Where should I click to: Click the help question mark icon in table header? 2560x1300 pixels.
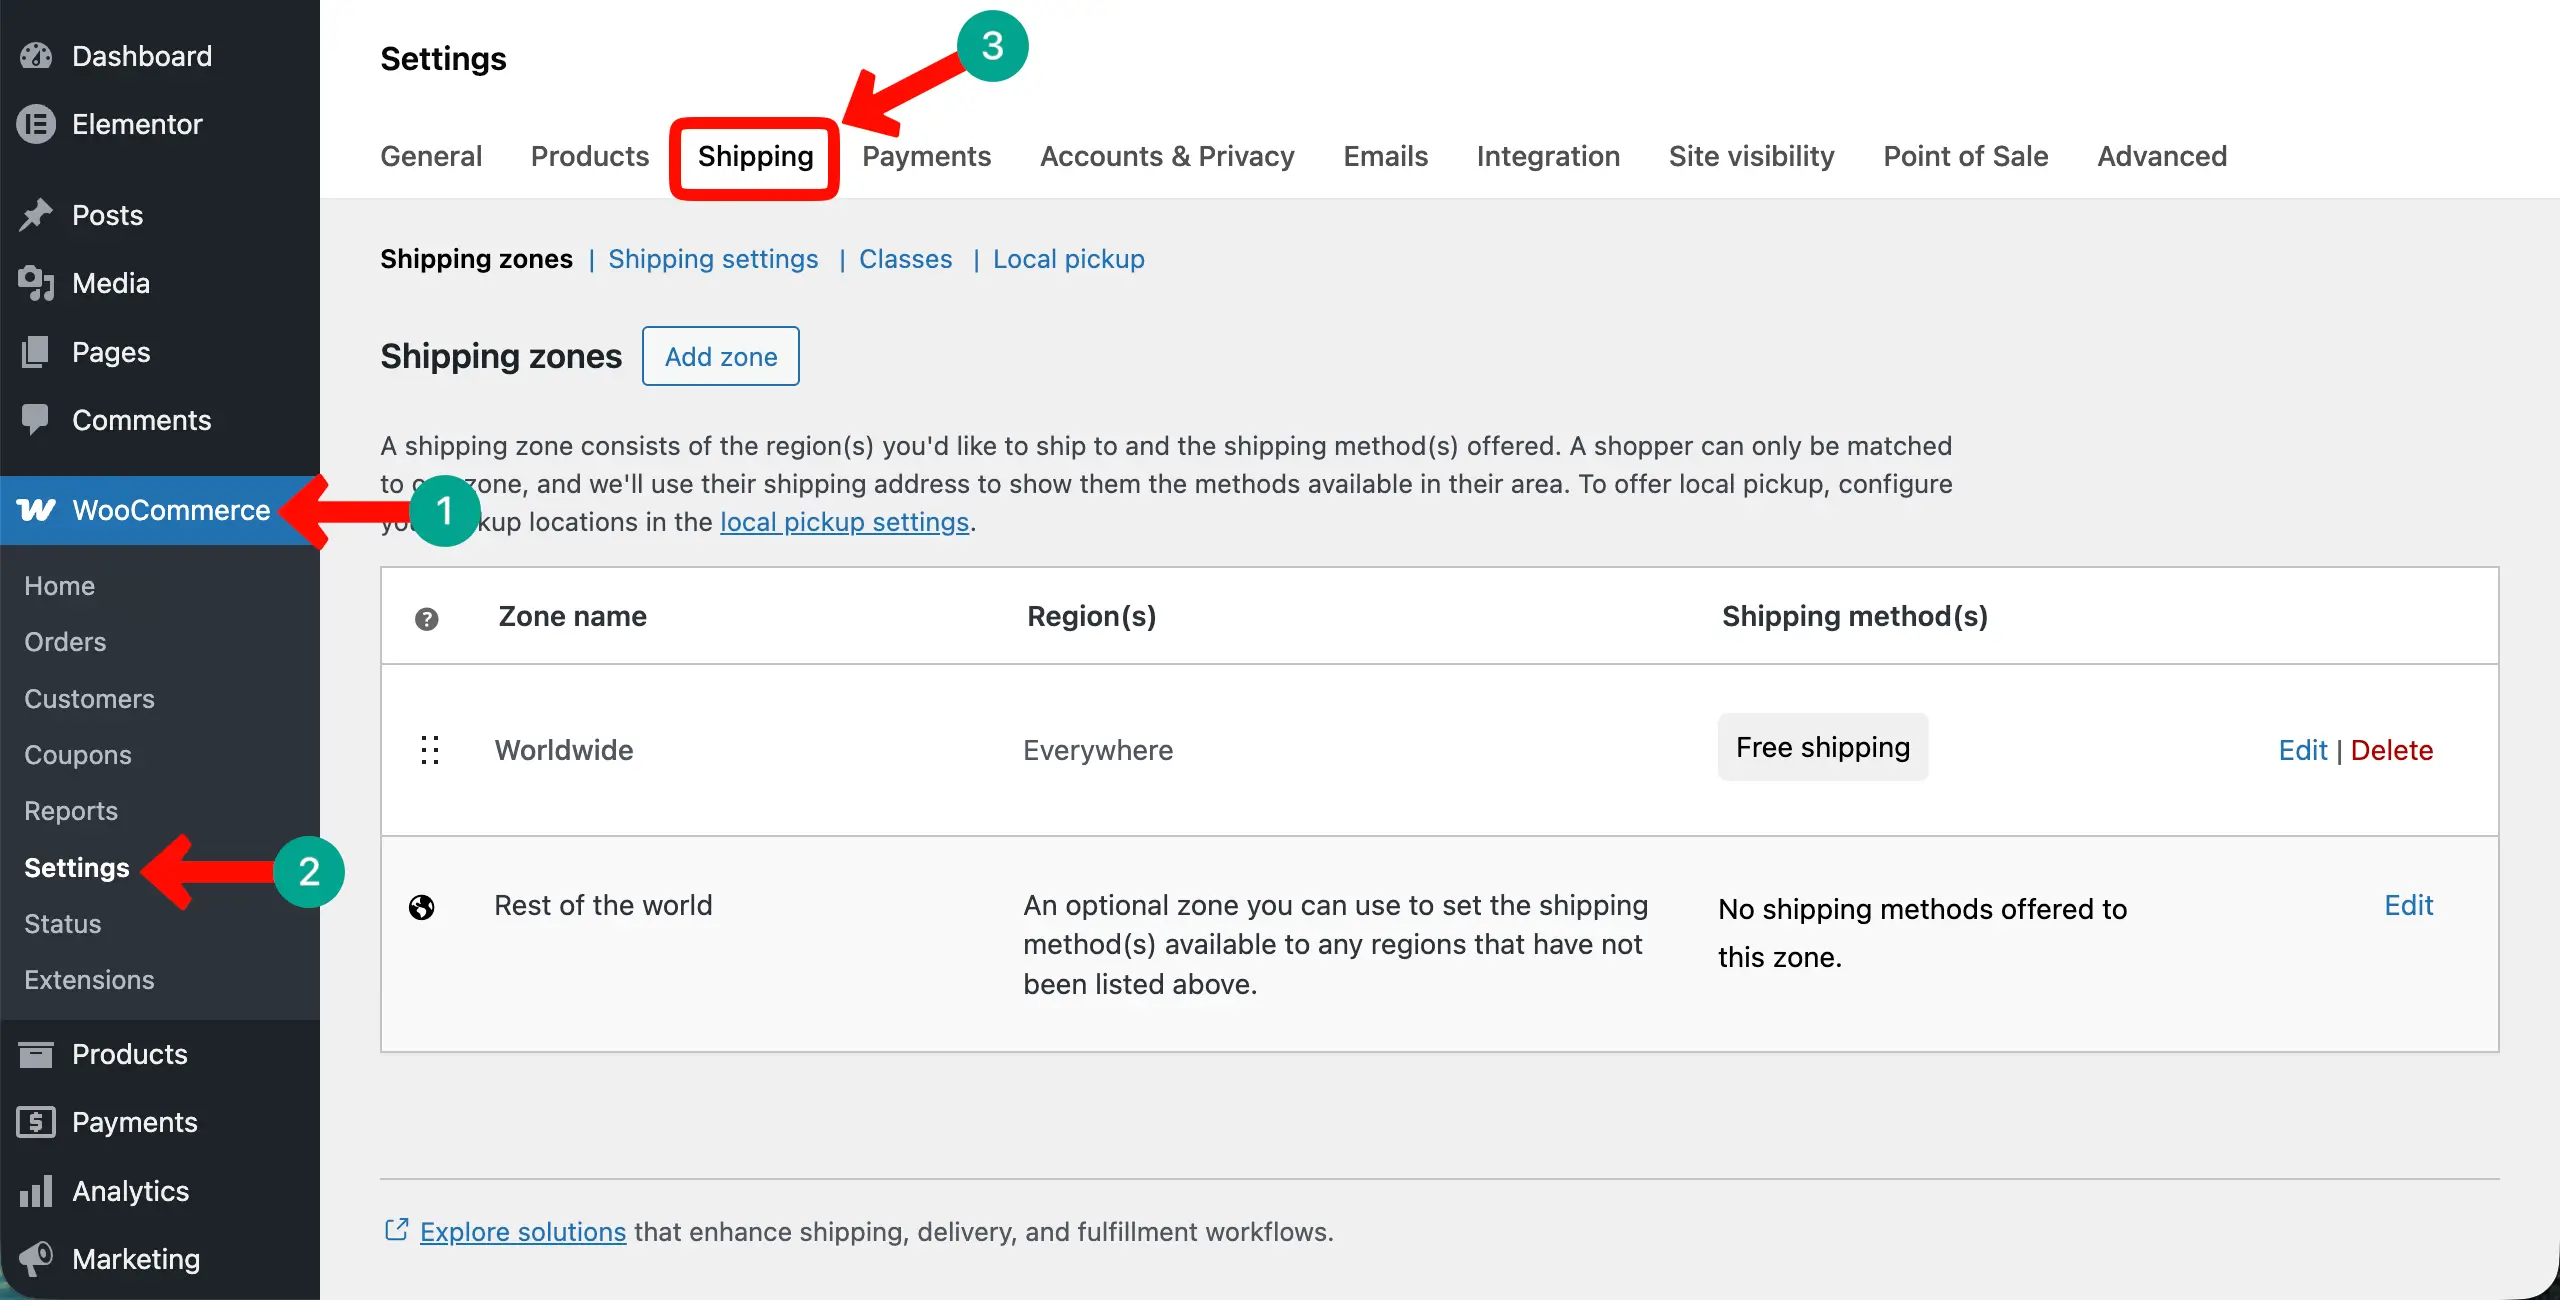[x=427, y=619]
